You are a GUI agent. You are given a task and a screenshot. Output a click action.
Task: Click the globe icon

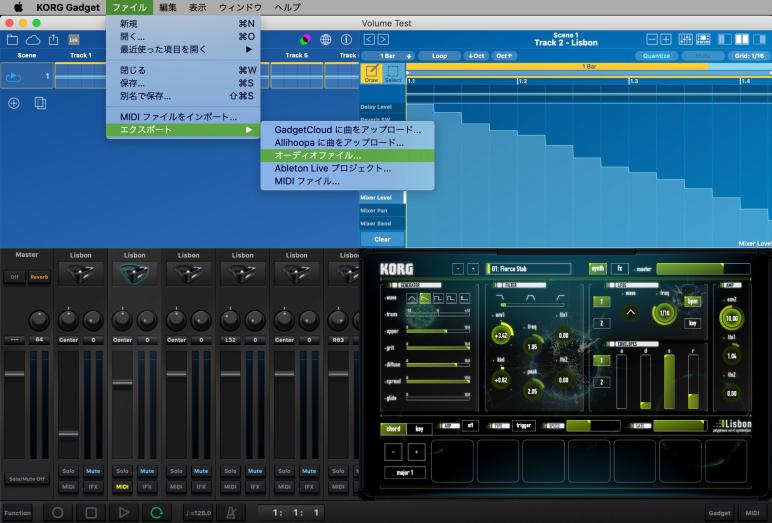[325, 40]
